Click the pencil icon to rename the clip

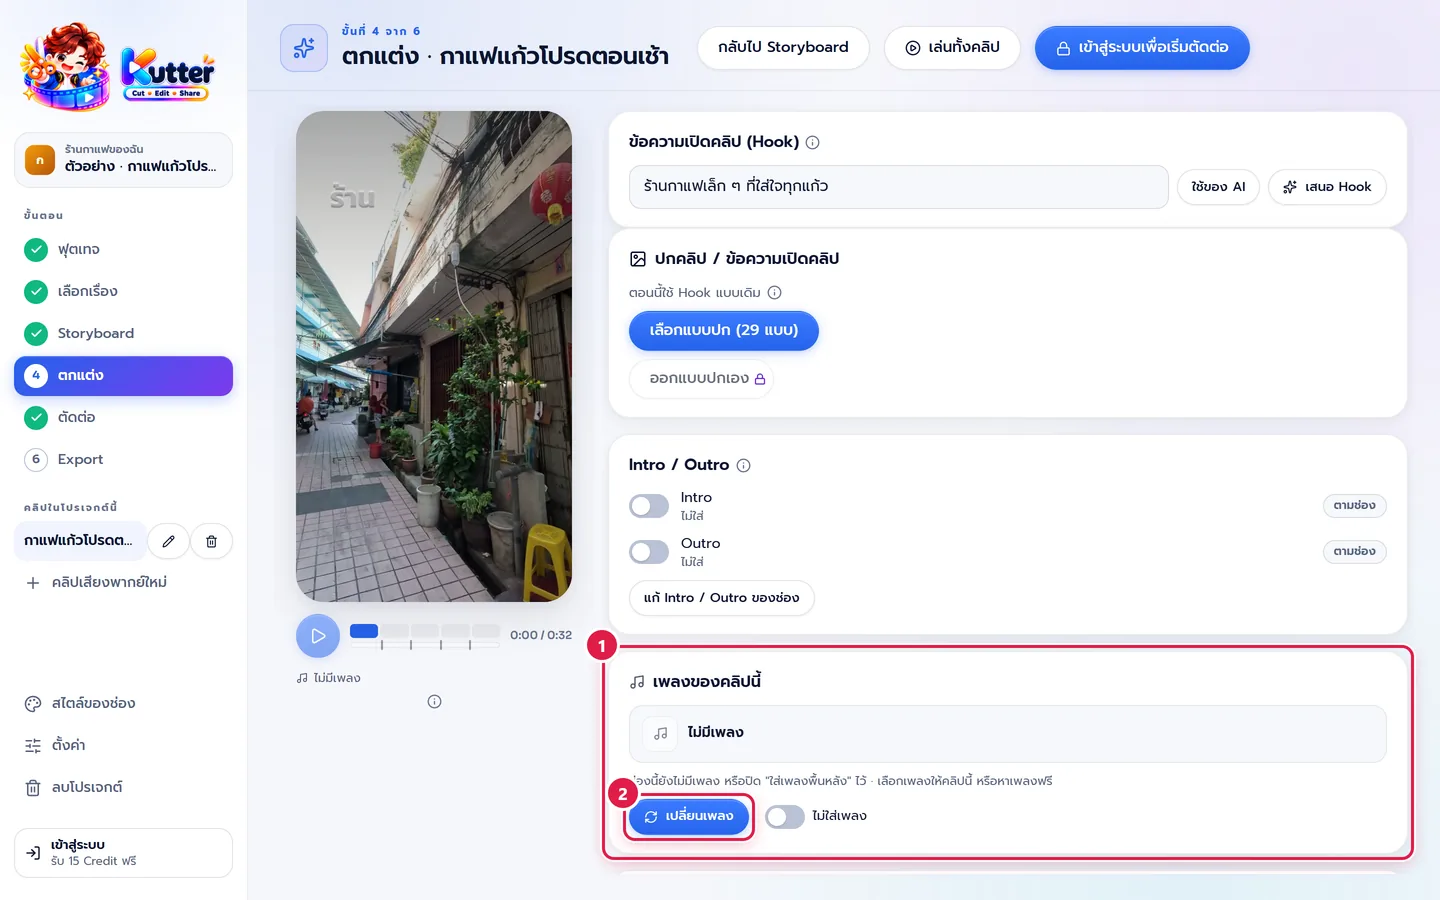169,541
